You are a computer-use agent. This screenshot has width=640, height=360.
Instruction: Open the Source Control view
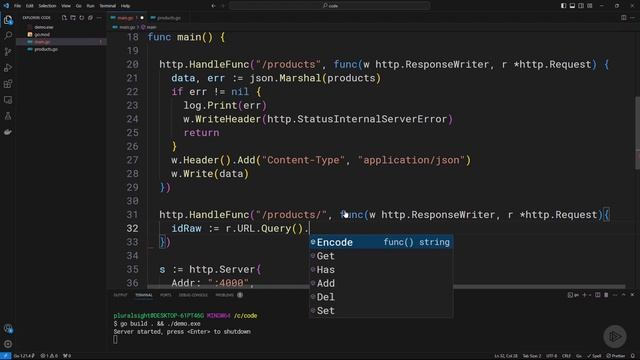coord(8,52)
